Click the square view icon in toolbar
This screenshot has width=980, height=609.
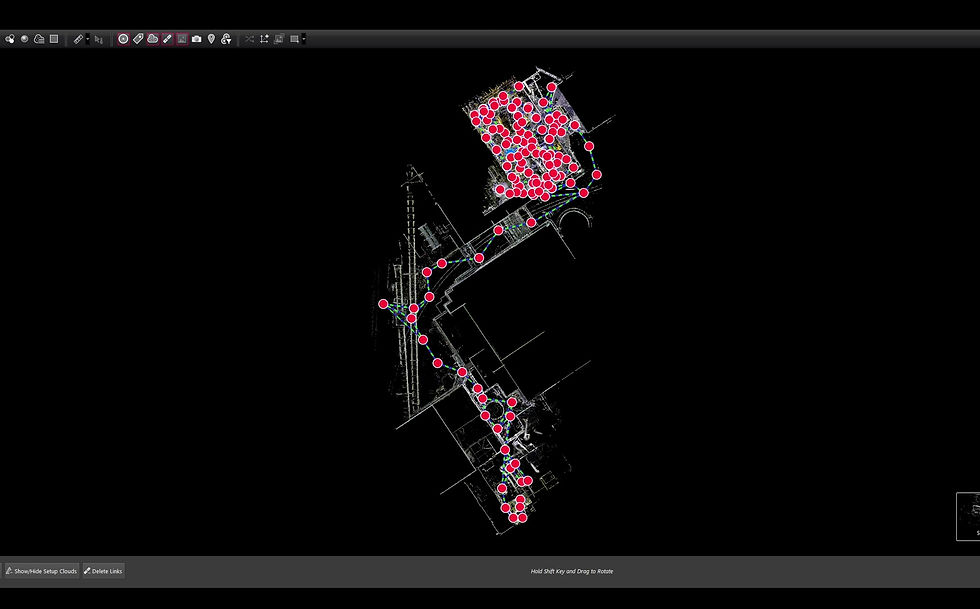pyautogui.click(x=54, y=39)
